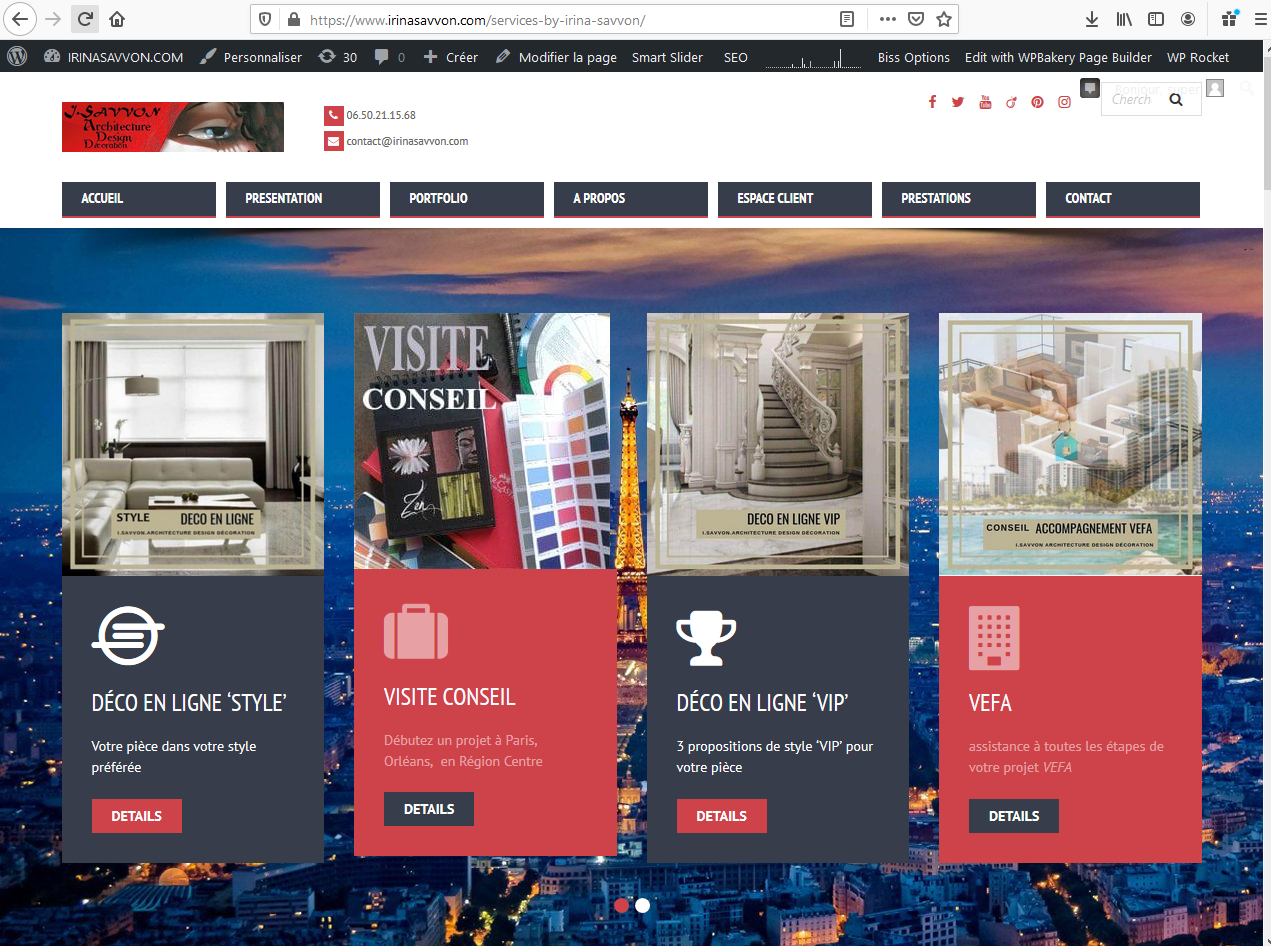Open the library bookshelf icon
Screen dimensions: 1271x946
coord(1124,19)
